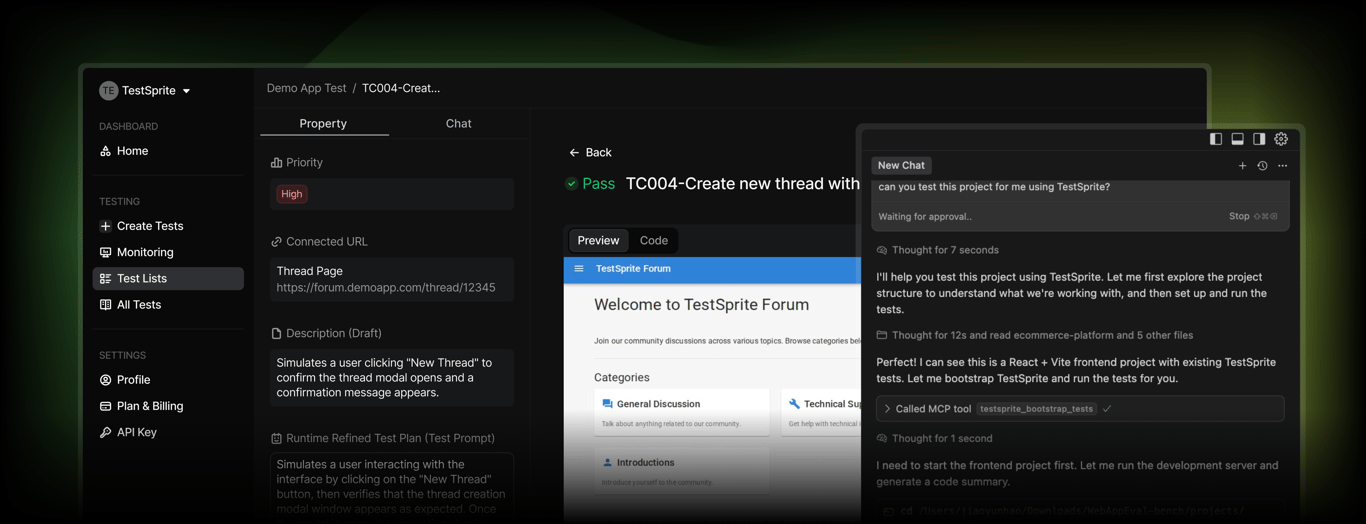Click the TE avatar icon
Screen dimensions: 1366x524
108,90
